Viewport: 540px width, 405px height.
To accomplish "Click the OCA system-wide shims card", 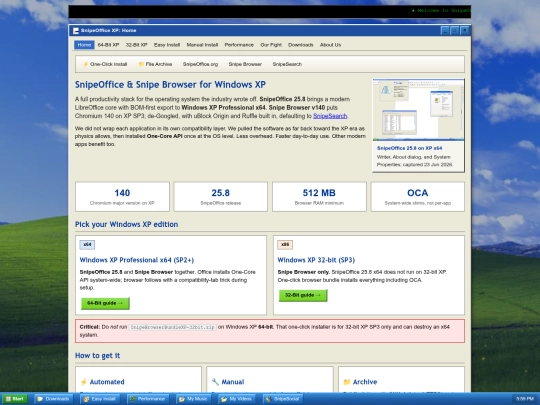I will click(x=418, y=197).
